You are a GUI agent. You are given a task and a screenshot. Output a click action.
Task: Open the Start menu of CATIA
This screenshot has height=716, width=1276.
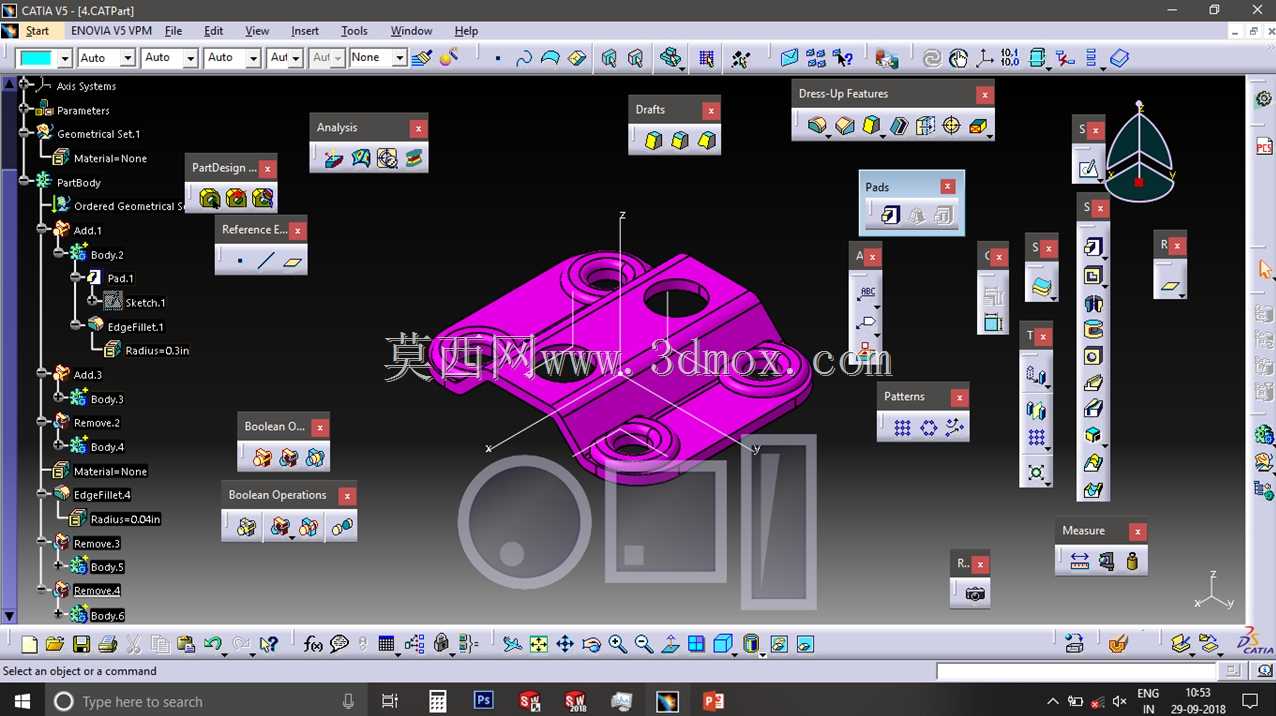pos(37,31)
